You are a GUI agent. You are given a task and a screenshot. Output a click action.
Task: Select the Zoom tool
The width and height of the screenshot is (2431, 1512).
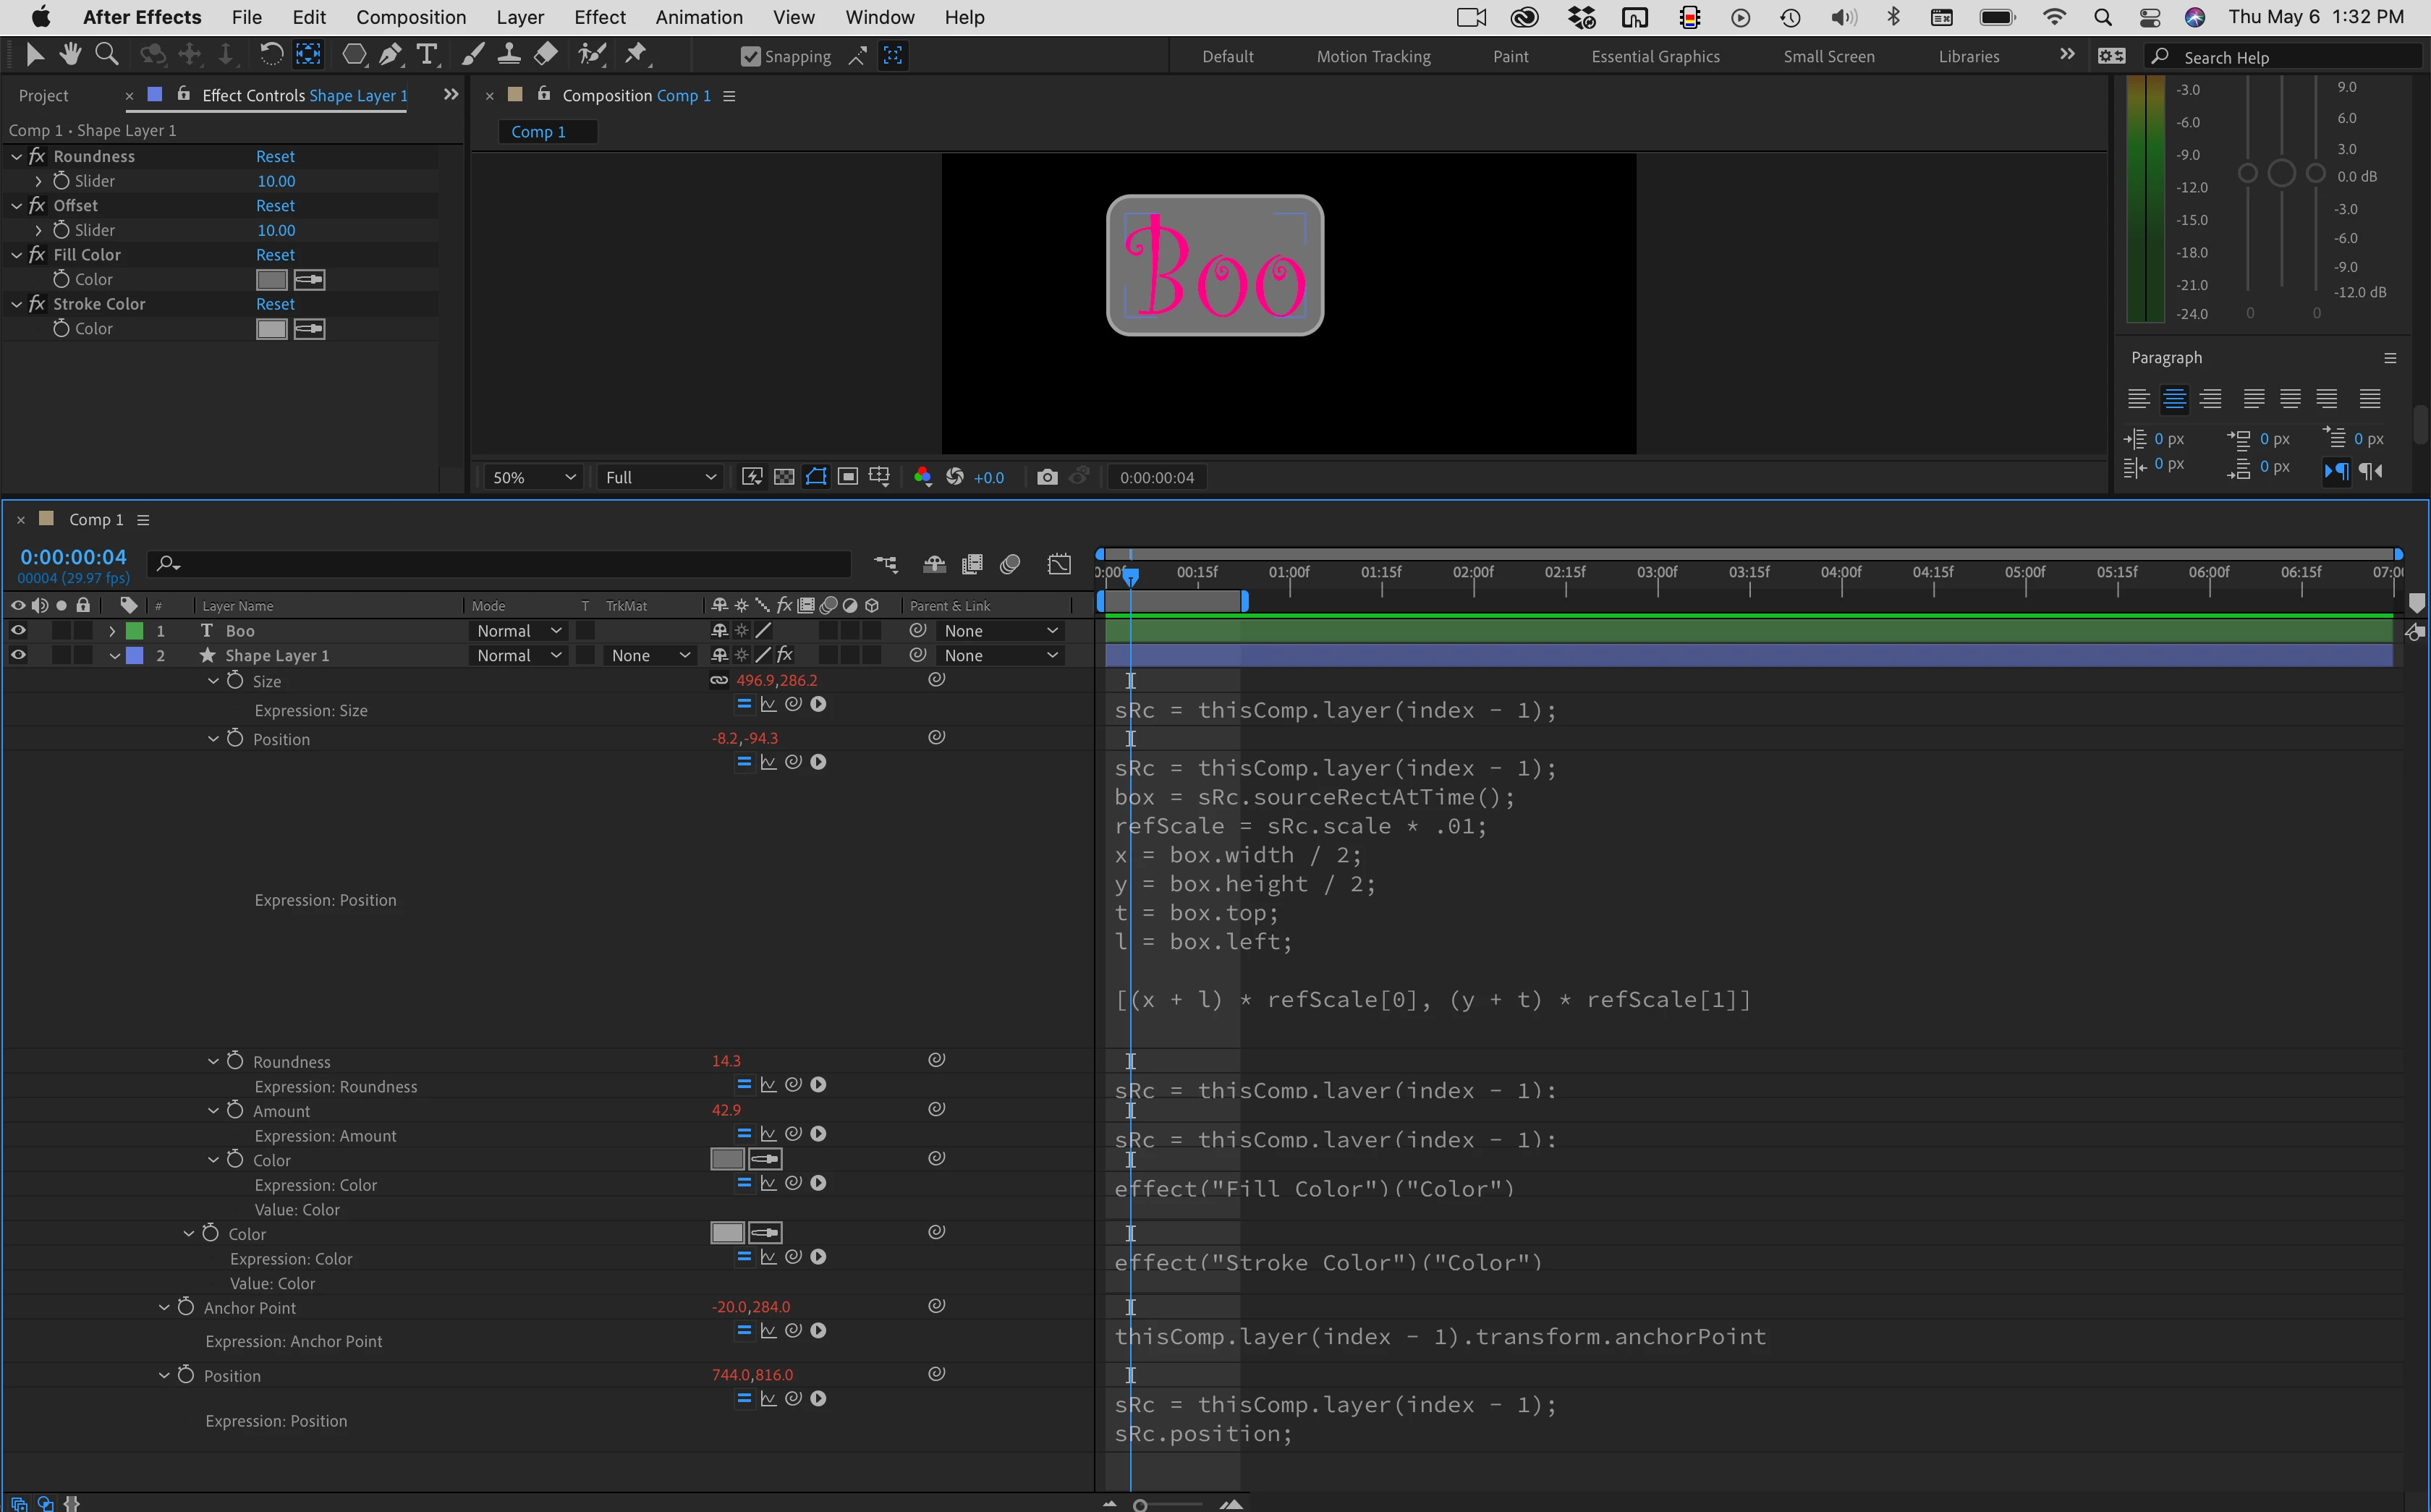[106, 55]
